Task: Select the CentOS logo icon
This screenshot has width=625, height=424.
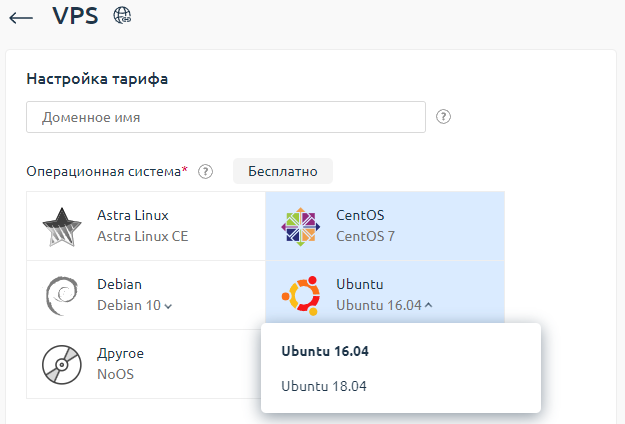Action: point(300,227)
